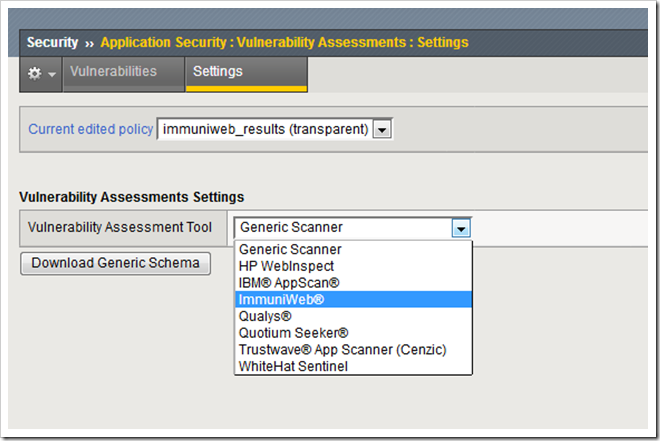Select the highlighted ImmuniWeb option
Image resolution: width=660 pixels, height=441 pixels.
pos(281,299)
